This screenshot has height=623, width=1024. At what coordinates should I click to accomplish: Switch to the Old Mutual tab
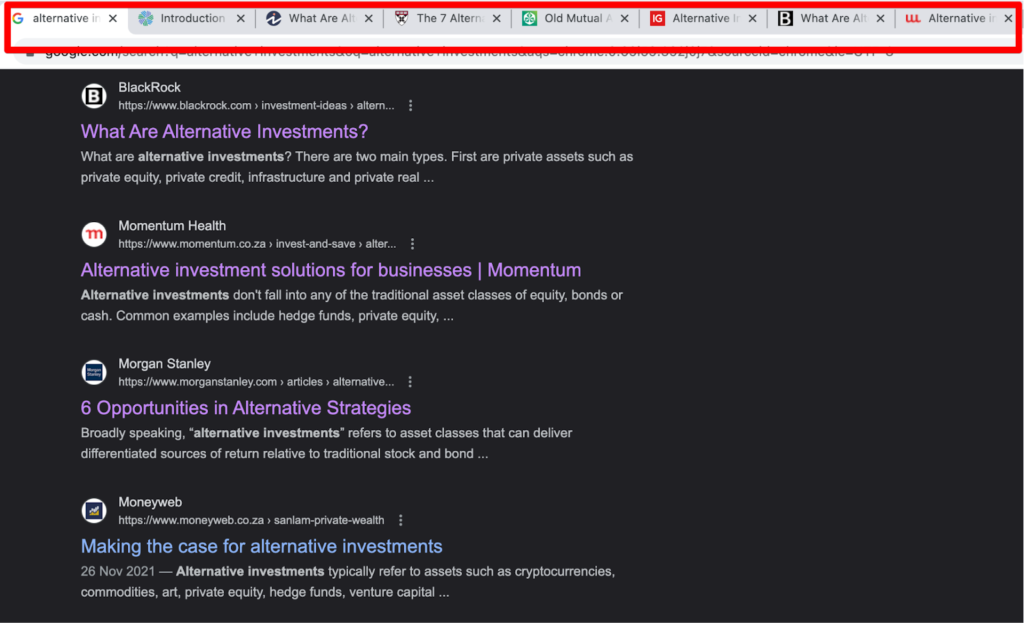point(574,19)
